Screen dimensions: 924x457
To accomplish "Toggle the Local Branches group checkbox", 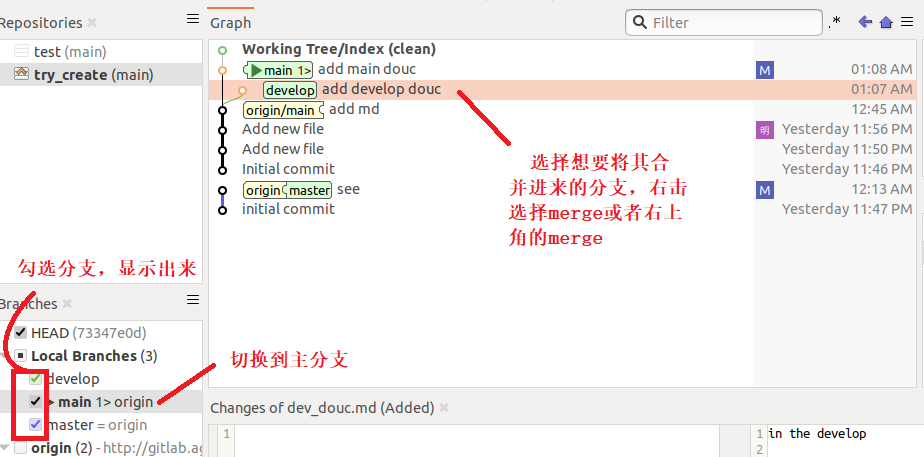I will point(21,356).
